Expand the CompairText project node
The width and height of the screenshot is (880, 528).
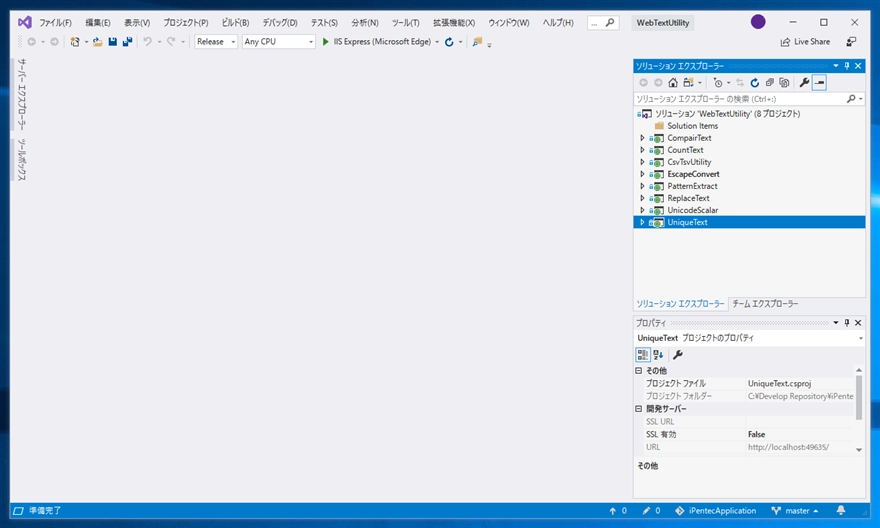[643, 138]
